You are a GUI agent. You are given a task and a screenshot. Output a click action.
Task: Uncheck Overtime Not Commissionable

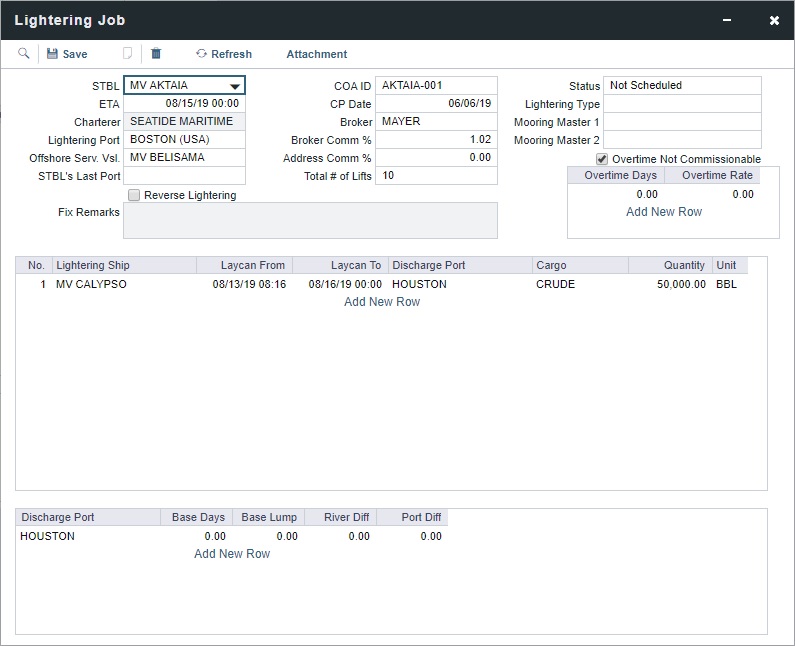point(601,159)
